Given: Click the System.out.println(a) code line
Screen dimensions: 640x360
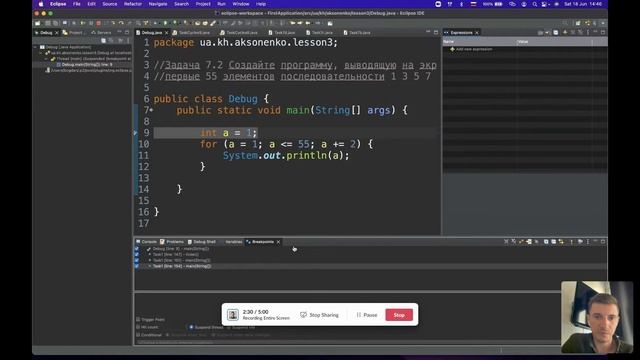Looking at the screenshot, I should click(x=286, y=156).
